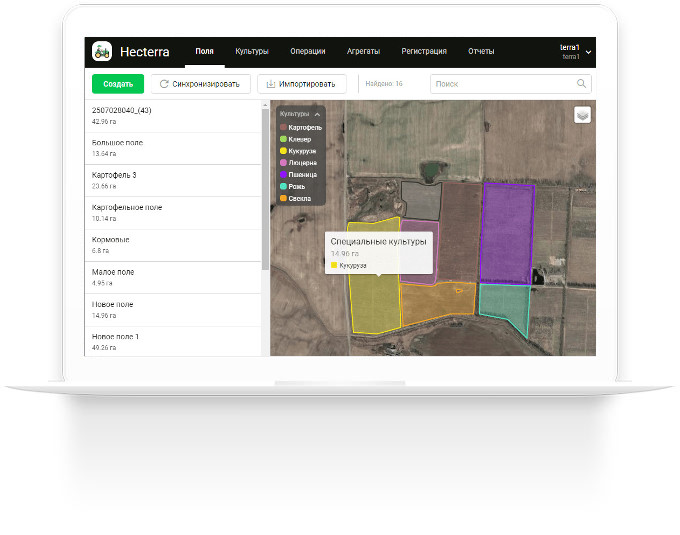Click the Импортировать button
Screen dimensions: 680x535
click(x=301, y=84)
